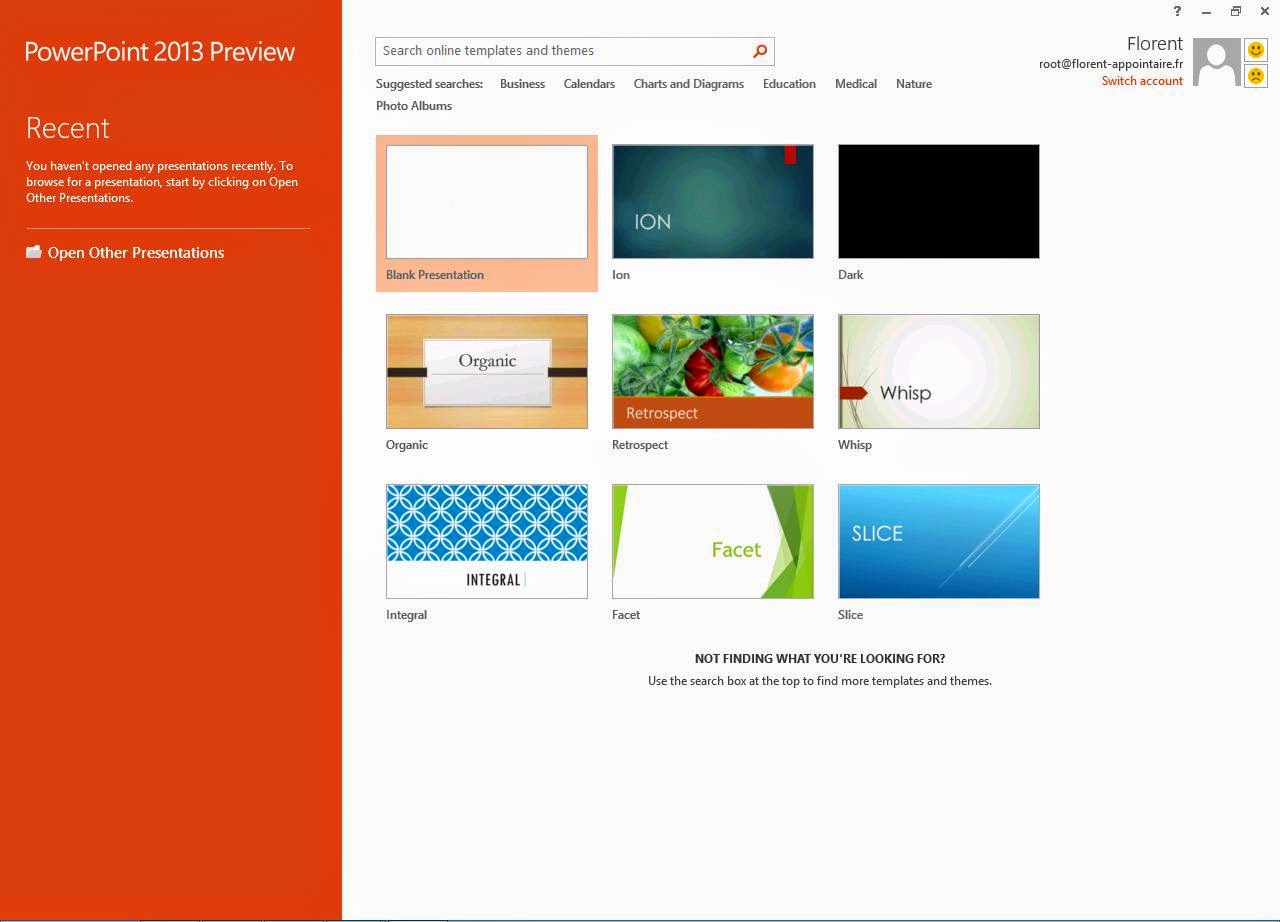This screenshot has width=1280, height=922.
Task: Click the Blank Presentation caption text
Action: 435,275
